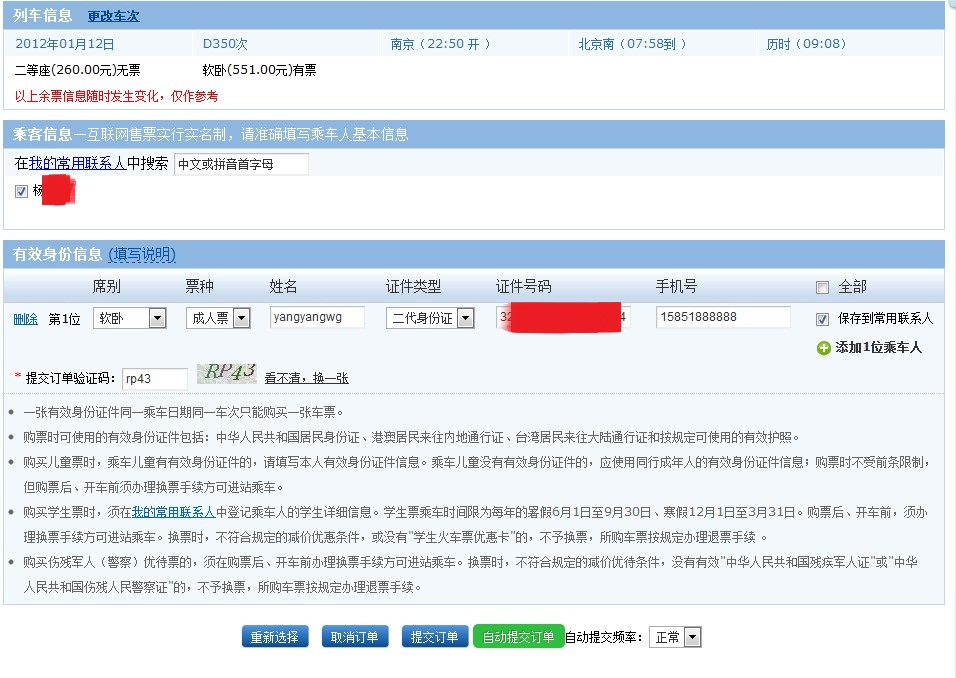Click 看不清，换一张 to refresh captcha
The image size is (956, 678).
point(306,378)
